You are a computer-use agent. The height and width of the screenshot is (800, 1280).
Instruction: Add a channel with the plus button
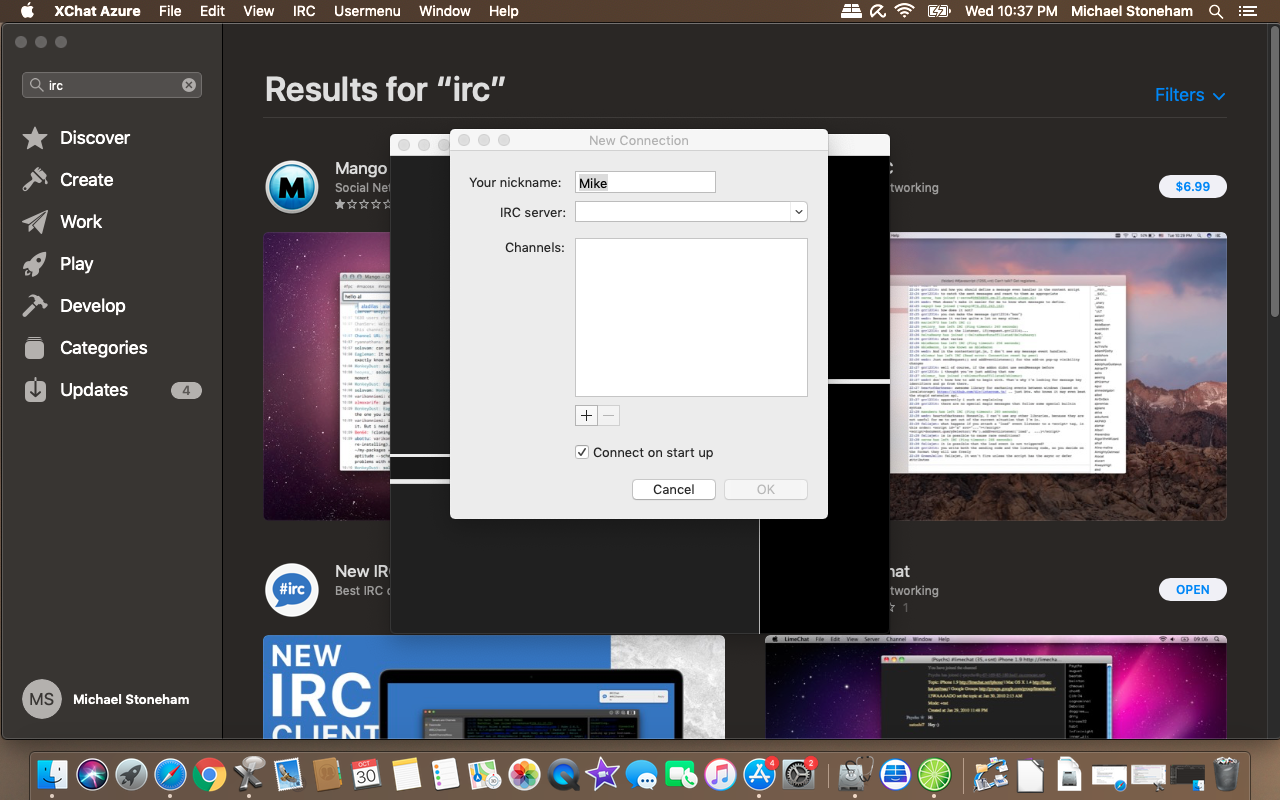pos(587,415)
